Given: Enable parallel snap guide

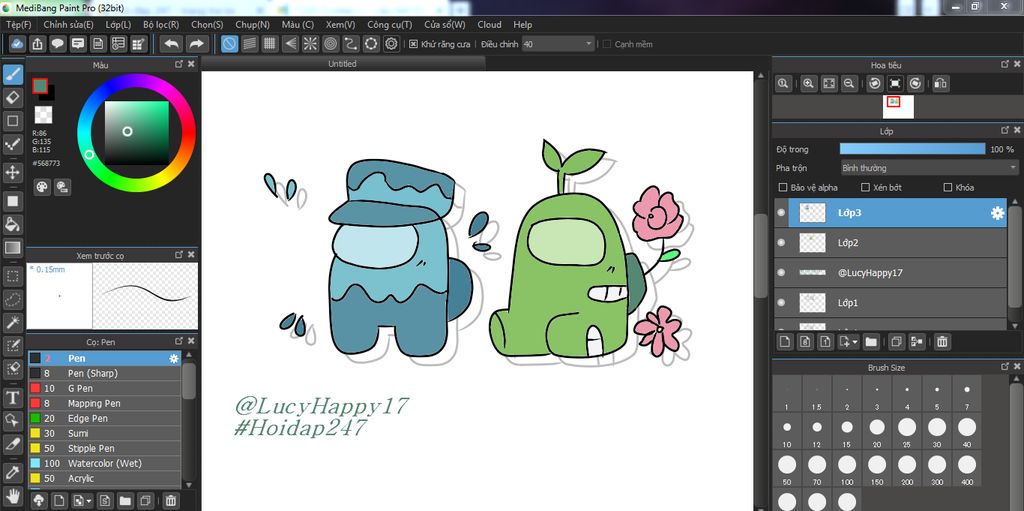Looking at the screenshot, I should 249,44.
